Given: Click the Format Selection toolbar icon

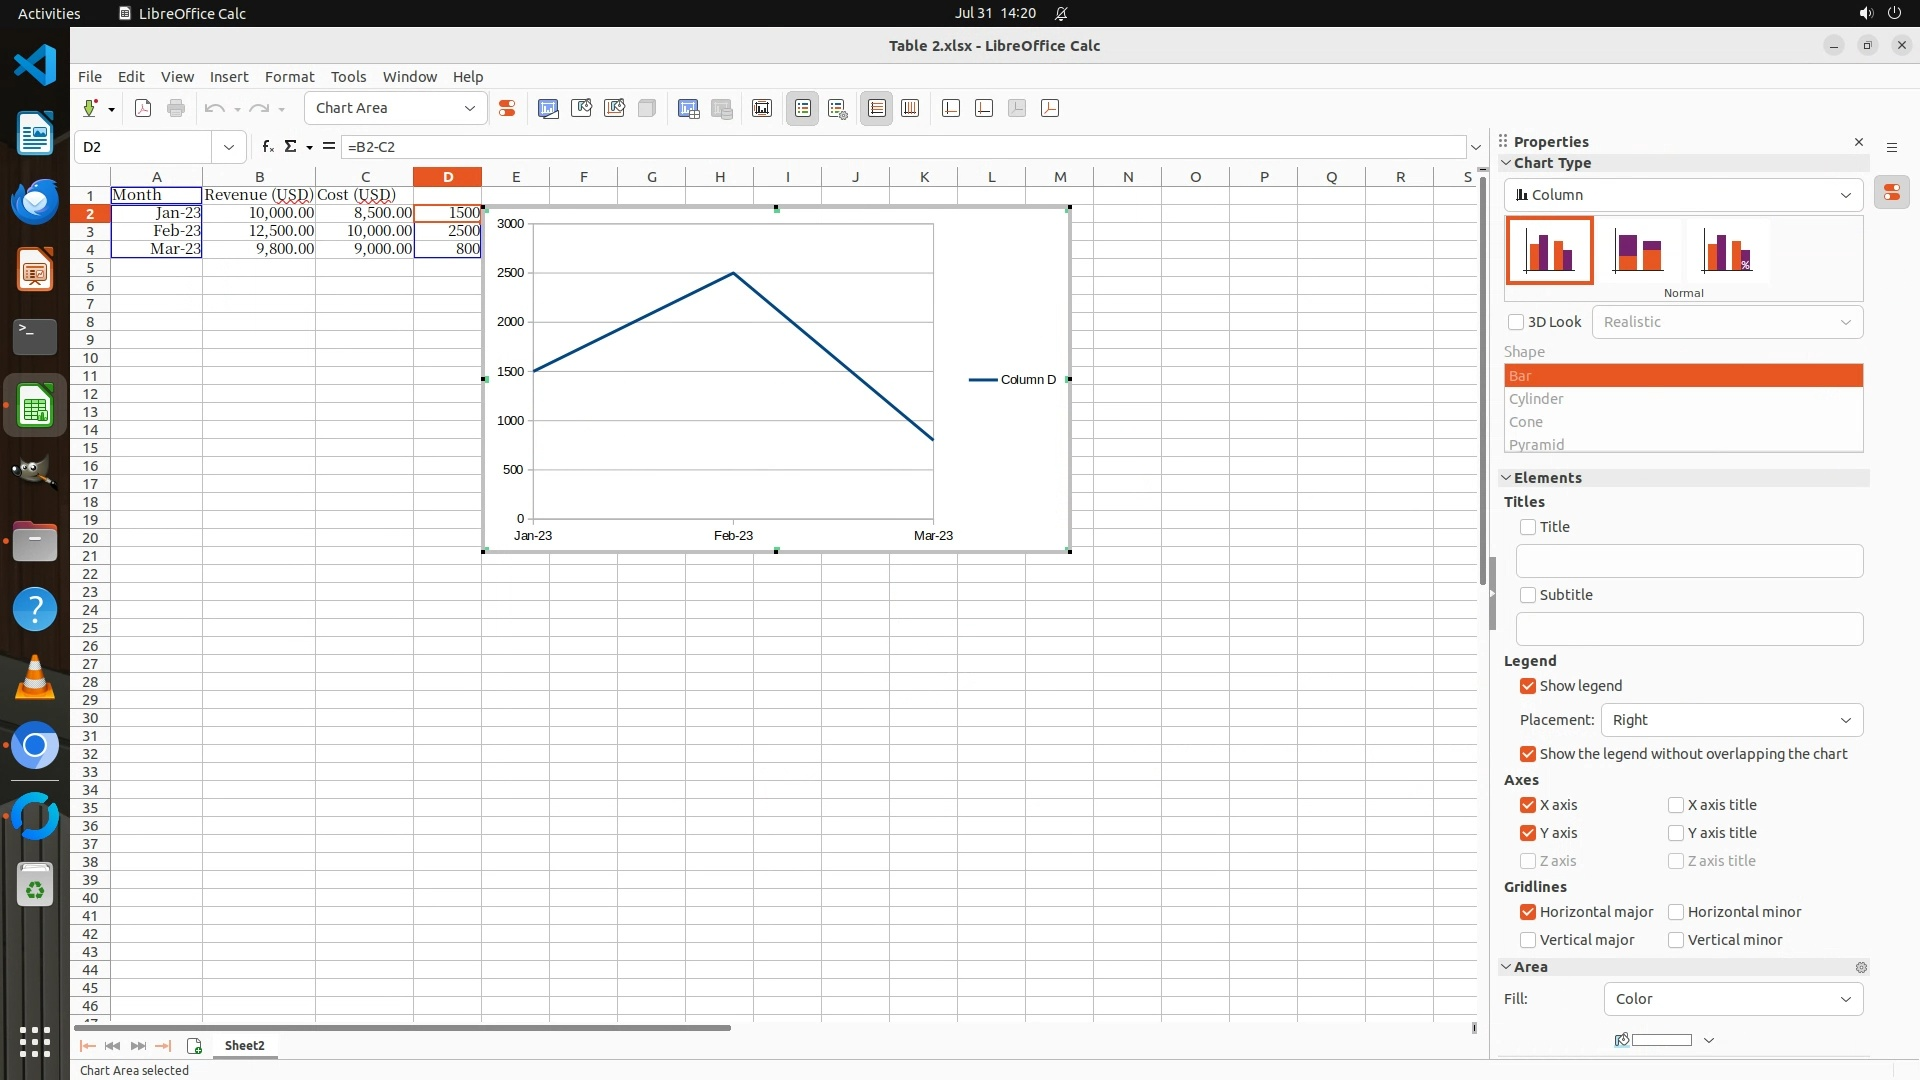Looking at the screenshot, I should [507, 109].
